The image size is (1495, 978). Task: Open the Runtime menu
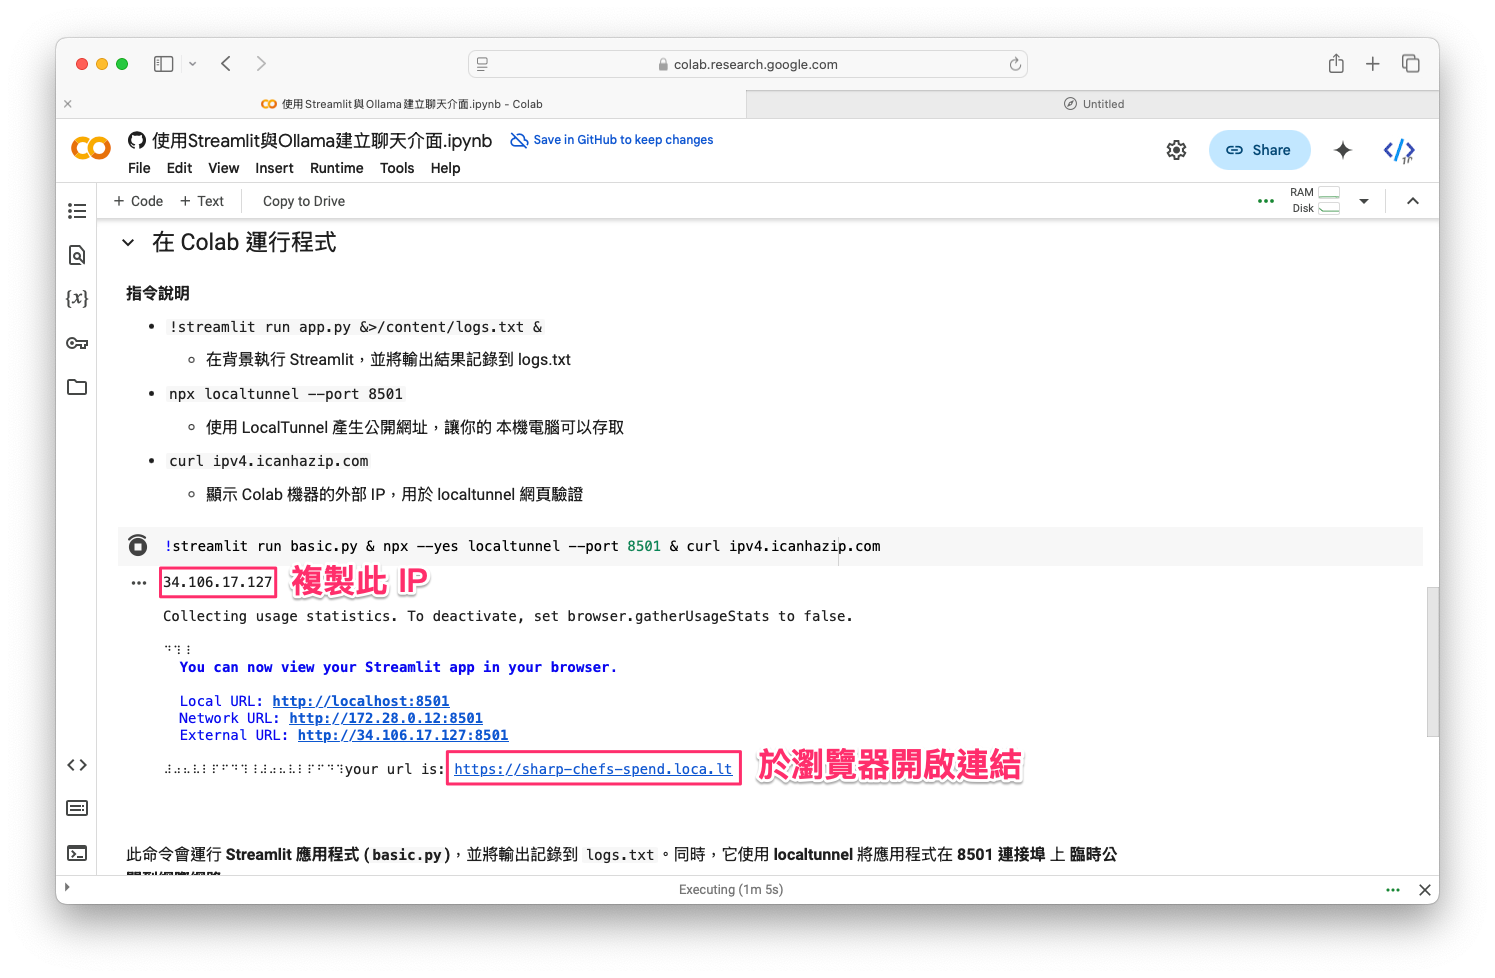(336, 168)
